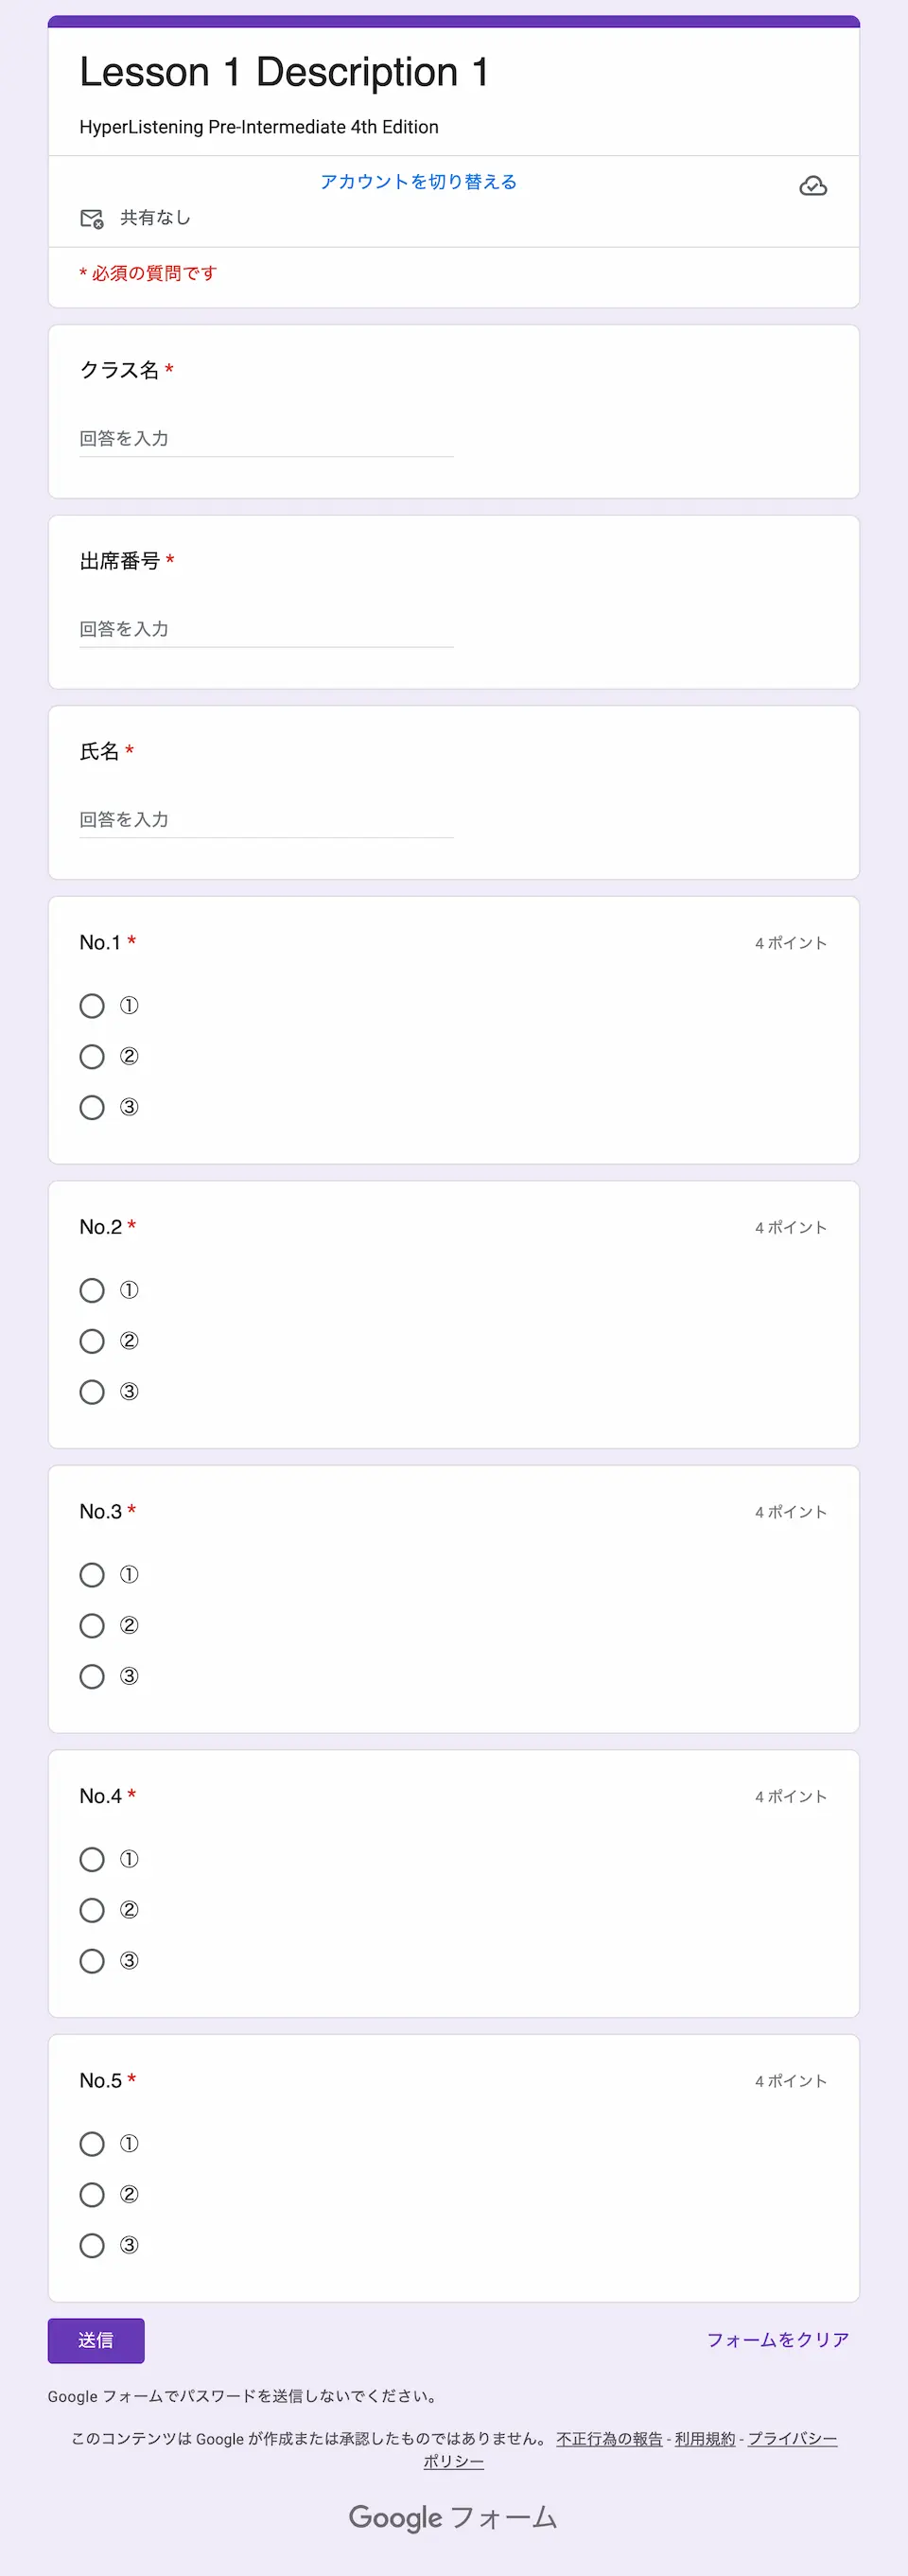
Task: Select option ③ for No.2
Action: (x=92, y=1392)
